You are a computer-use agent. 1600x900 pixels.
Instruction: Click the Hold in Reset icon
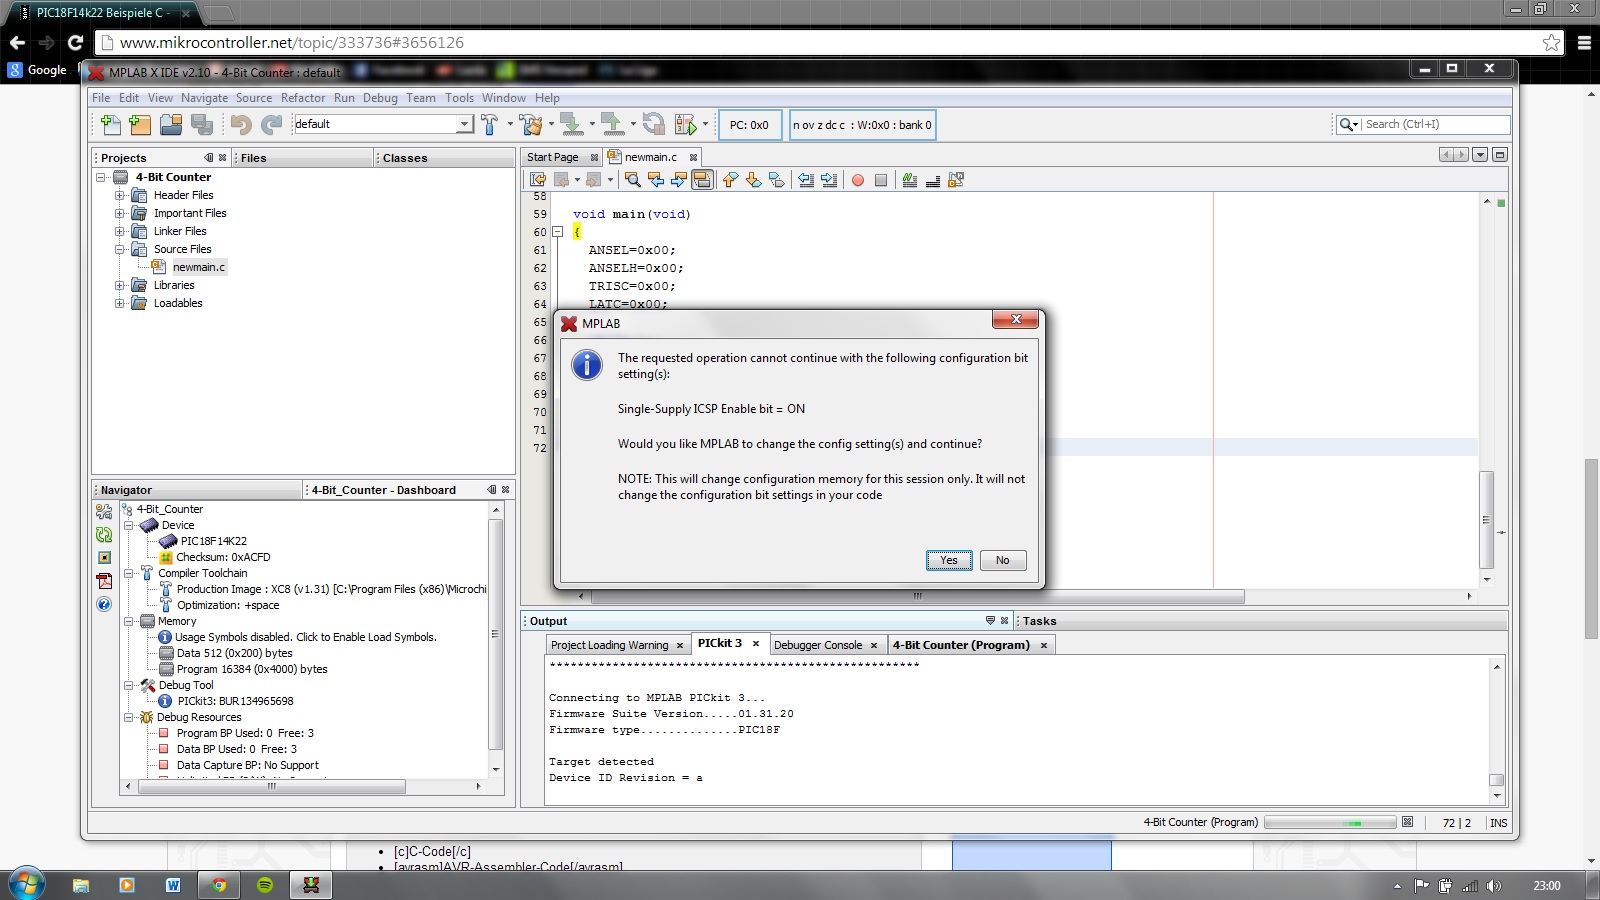click(x=654, y=124)
